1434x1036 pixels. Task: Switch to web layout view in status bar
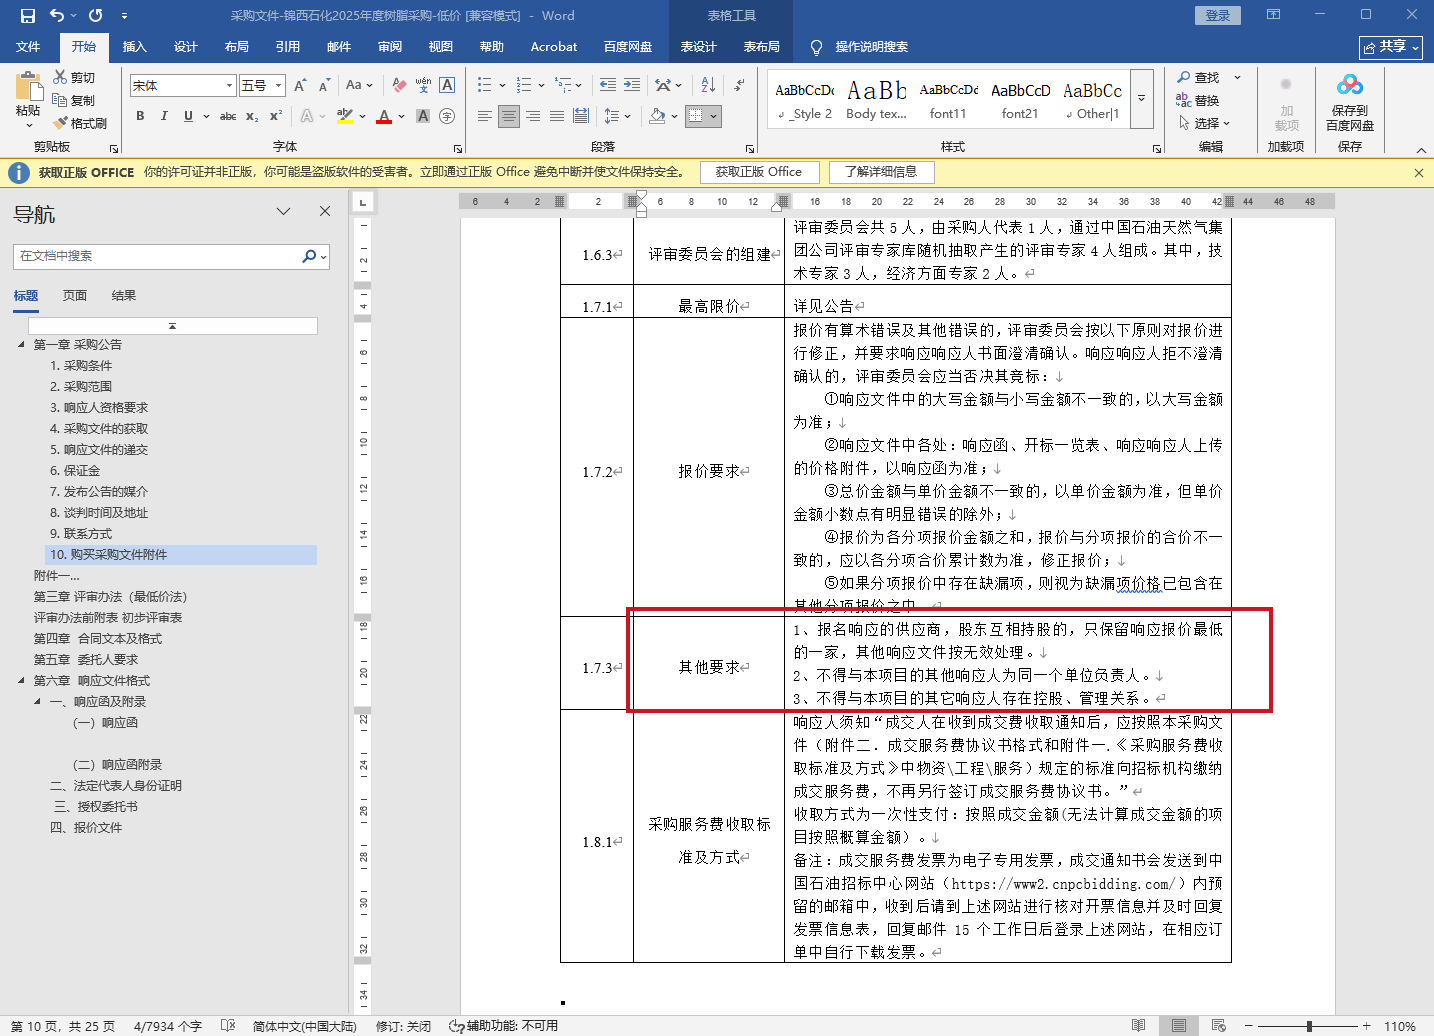coord(1219,1026)
